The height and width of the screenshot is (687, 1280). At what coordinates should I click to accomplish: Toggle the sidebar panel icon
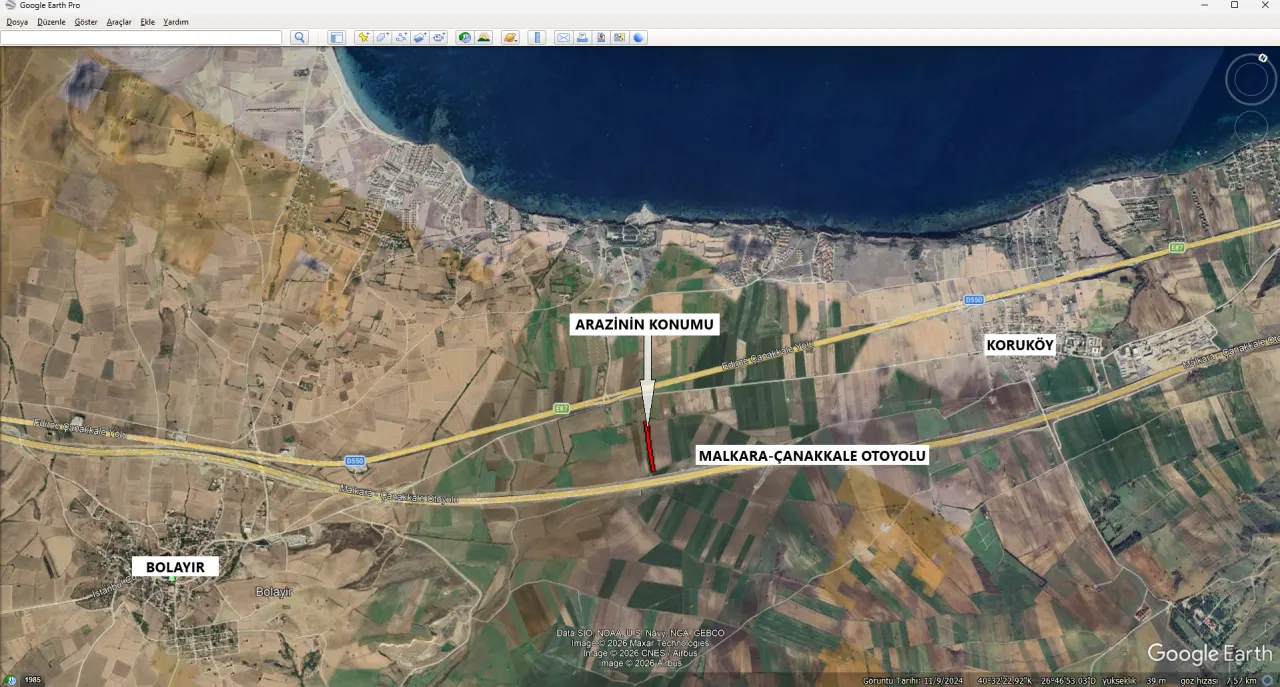click(336, 37)
